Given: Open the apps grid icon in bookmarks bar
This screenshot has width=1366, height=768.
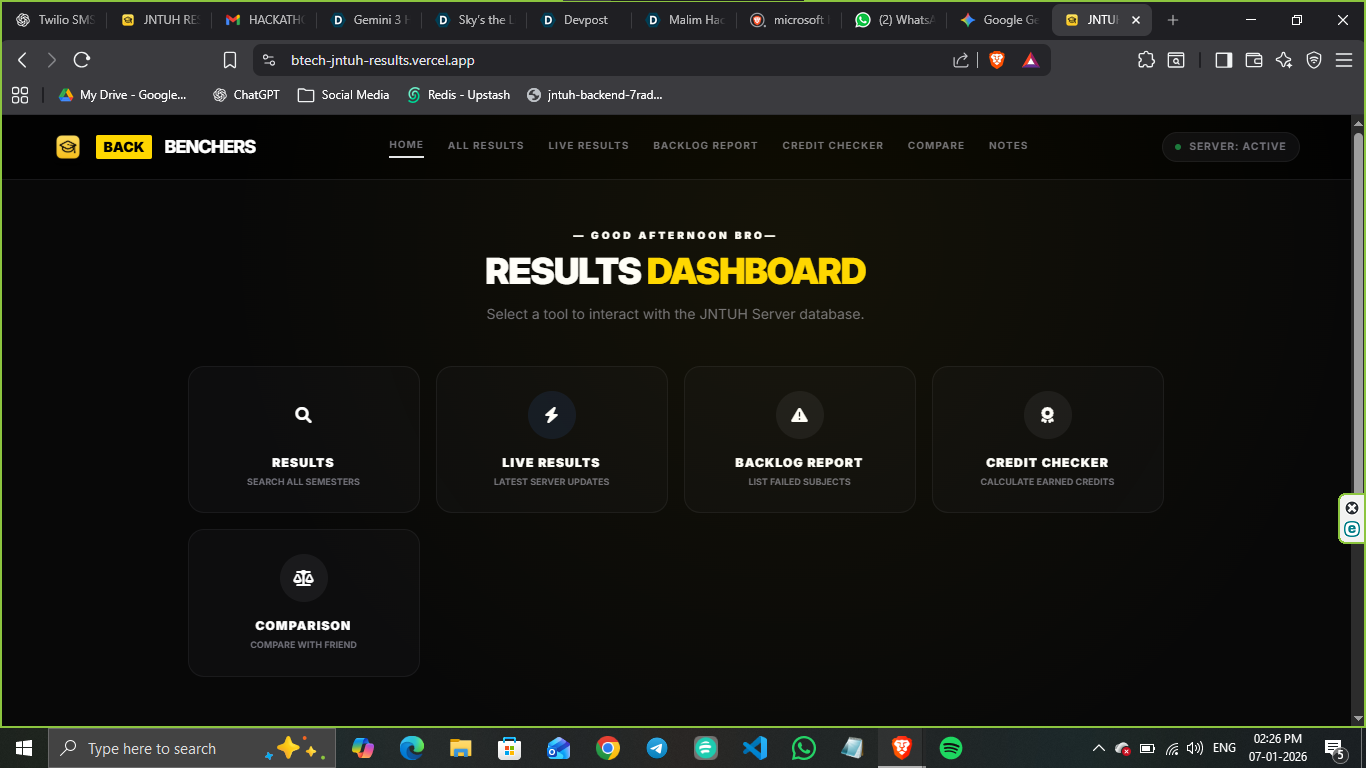Looking at the screenshot, I should click(19, 95).
